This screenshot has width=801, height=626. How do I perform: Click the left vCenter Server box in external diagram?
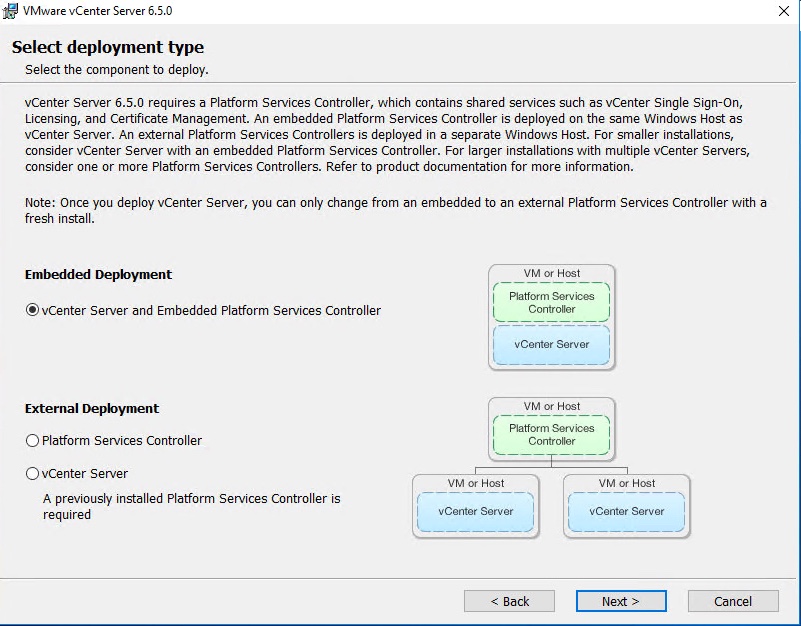(x=476, y=510)
